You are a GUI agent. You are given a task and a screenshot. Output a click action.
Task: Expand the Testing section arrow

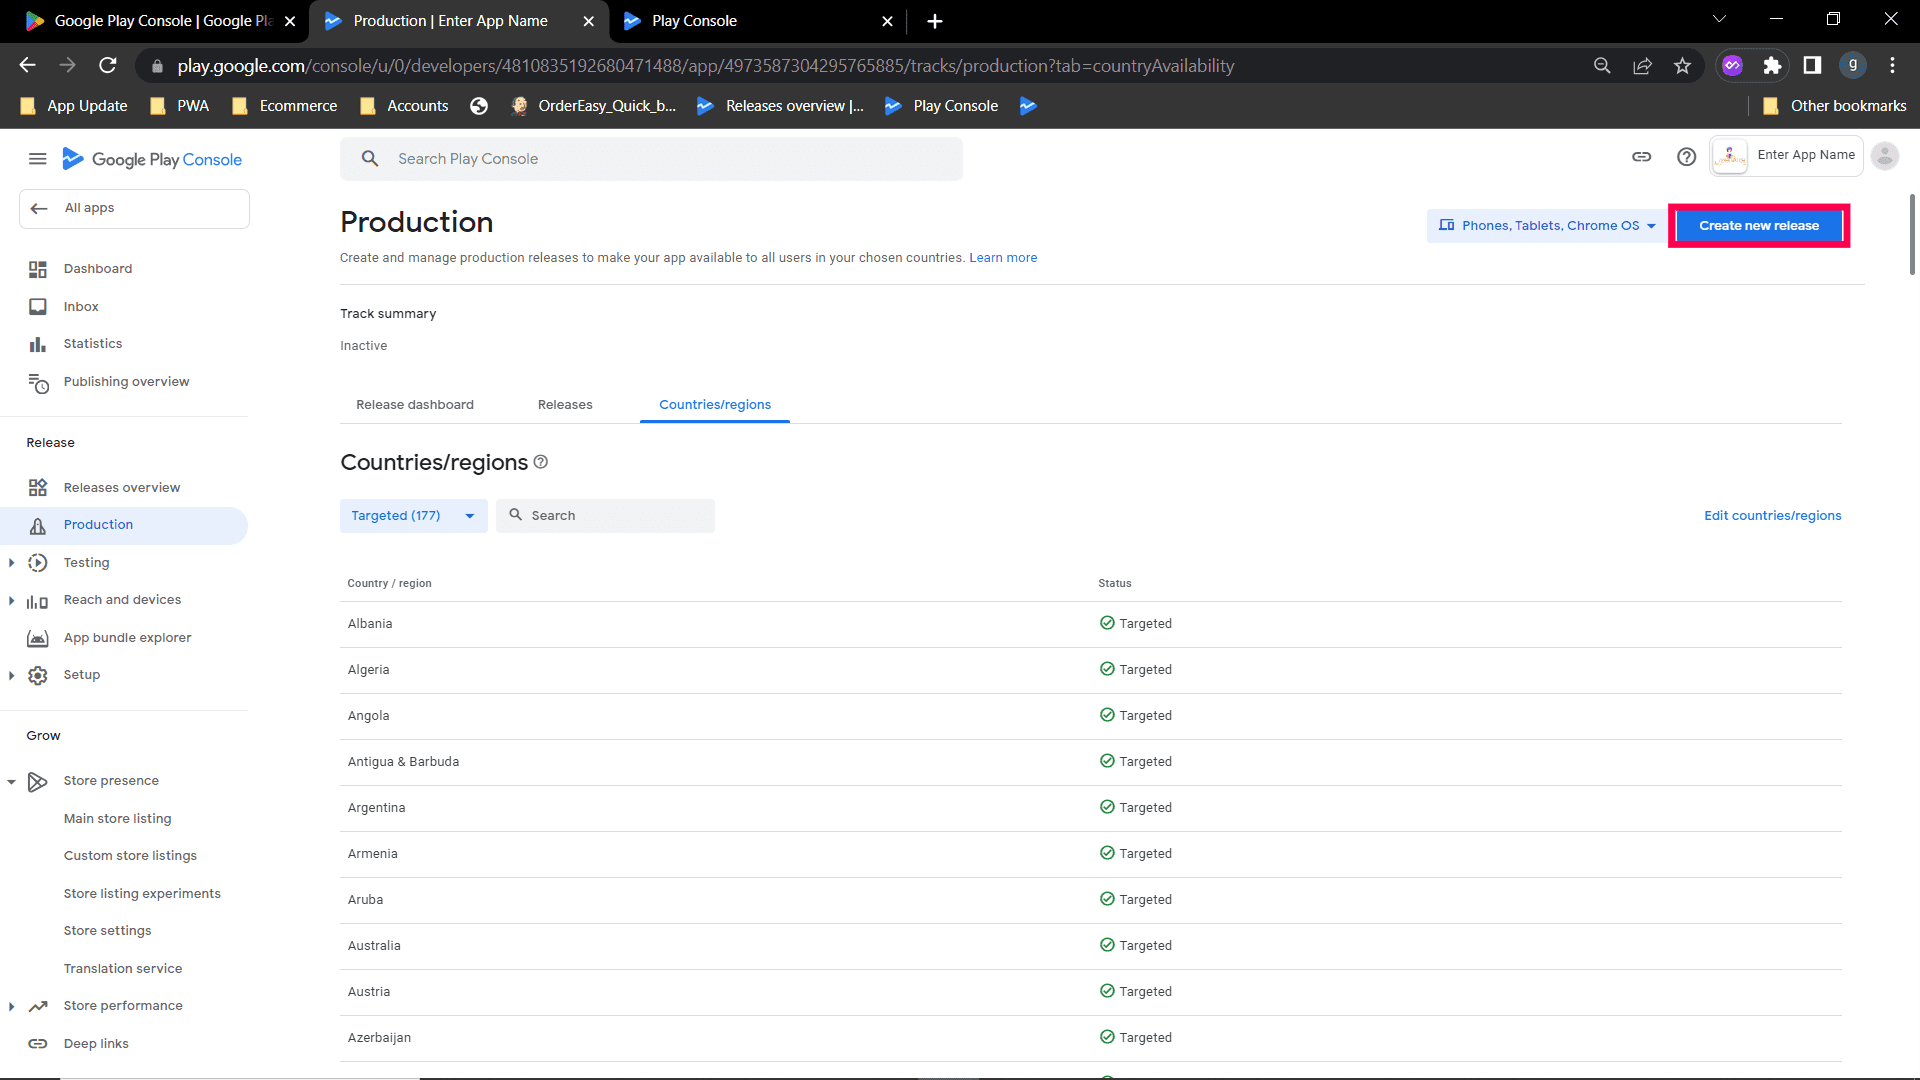(11, 563)
